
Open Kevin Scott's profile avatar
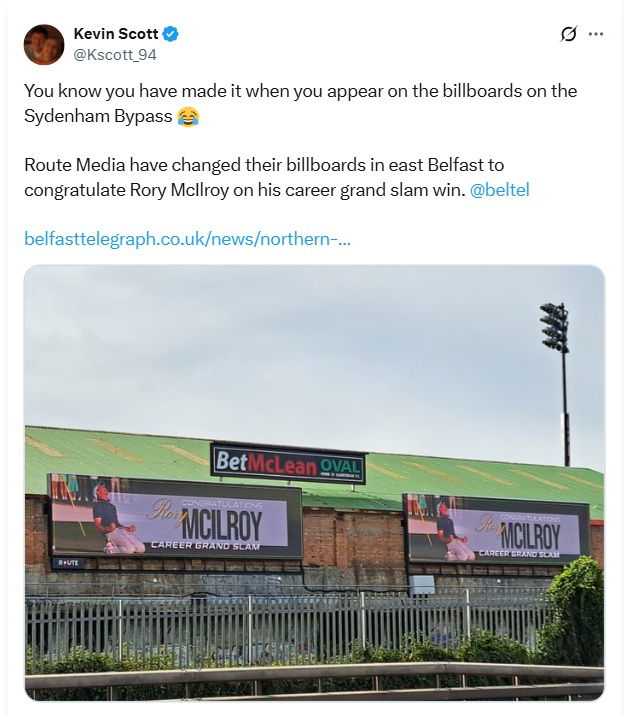tap(44, 45)
